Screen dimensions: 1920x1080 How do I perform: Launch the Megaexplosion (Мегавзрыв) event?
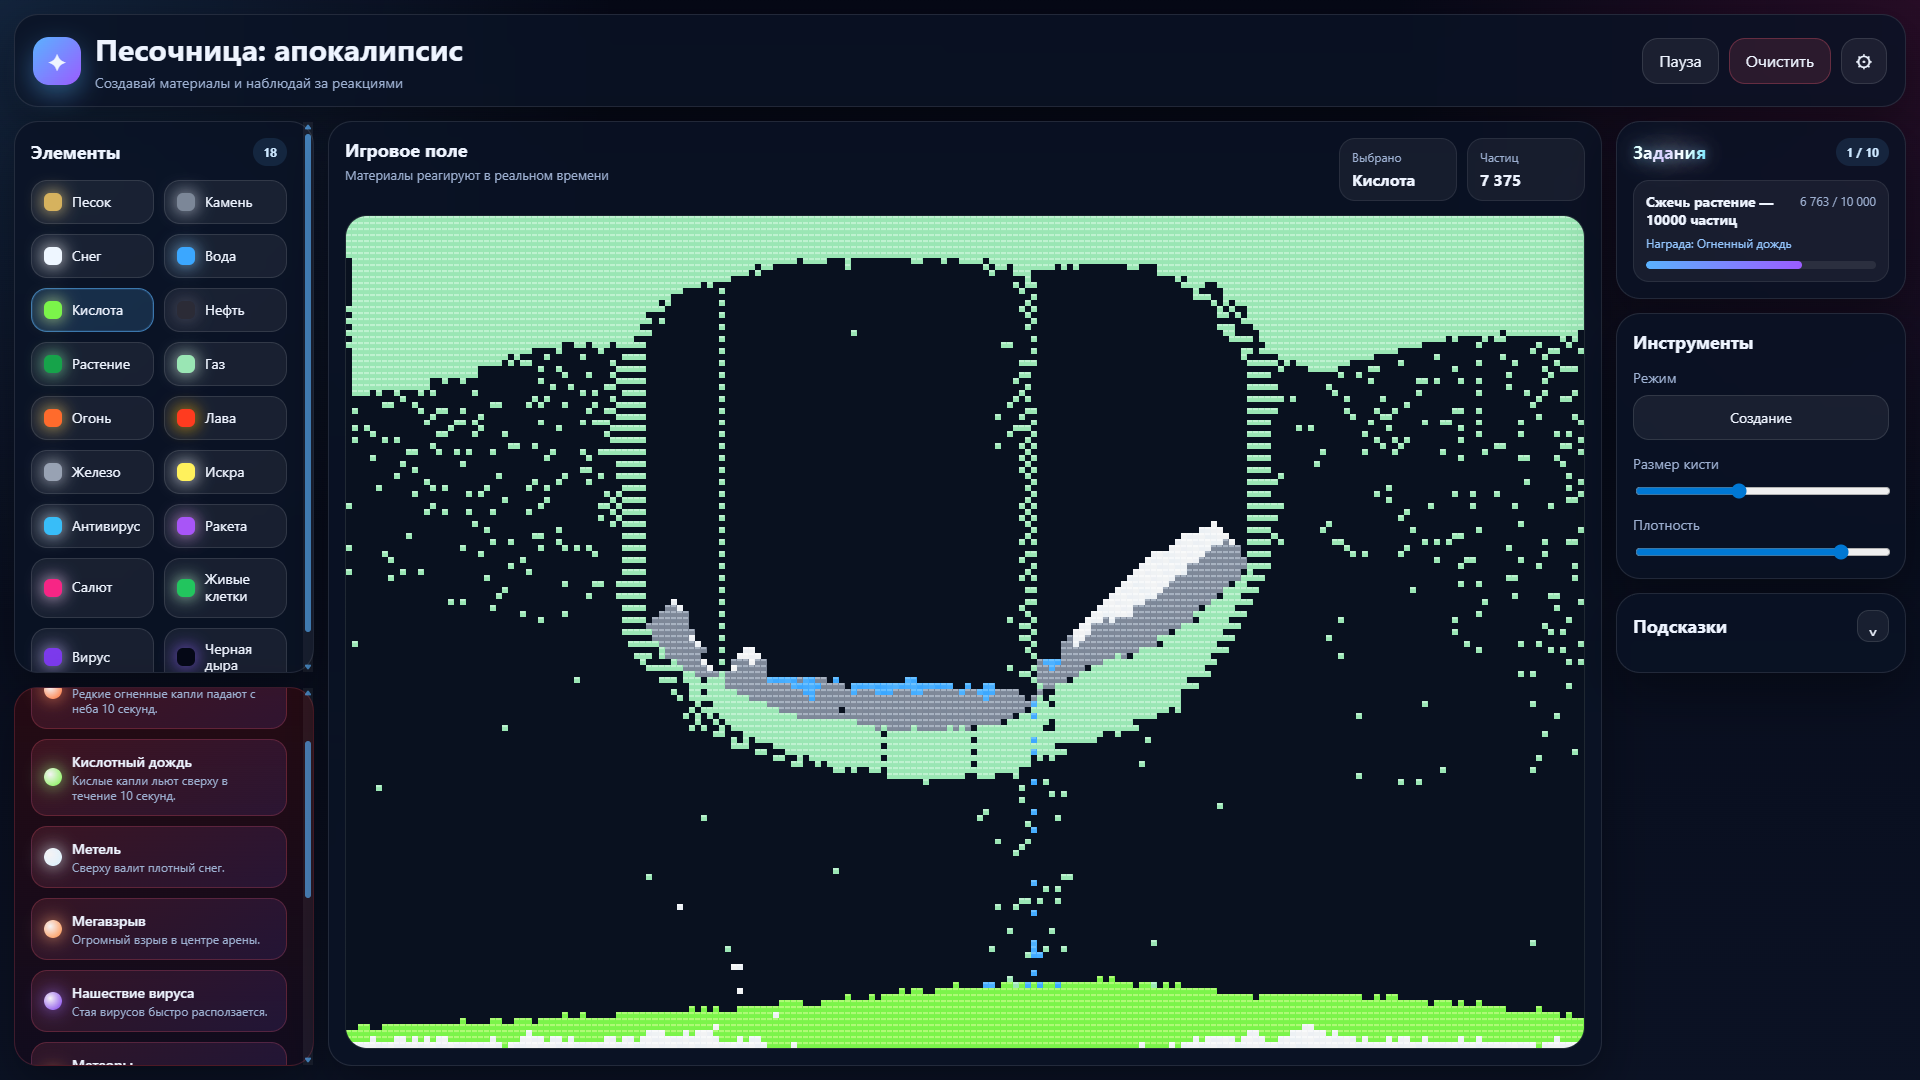[x=159, y=929]
